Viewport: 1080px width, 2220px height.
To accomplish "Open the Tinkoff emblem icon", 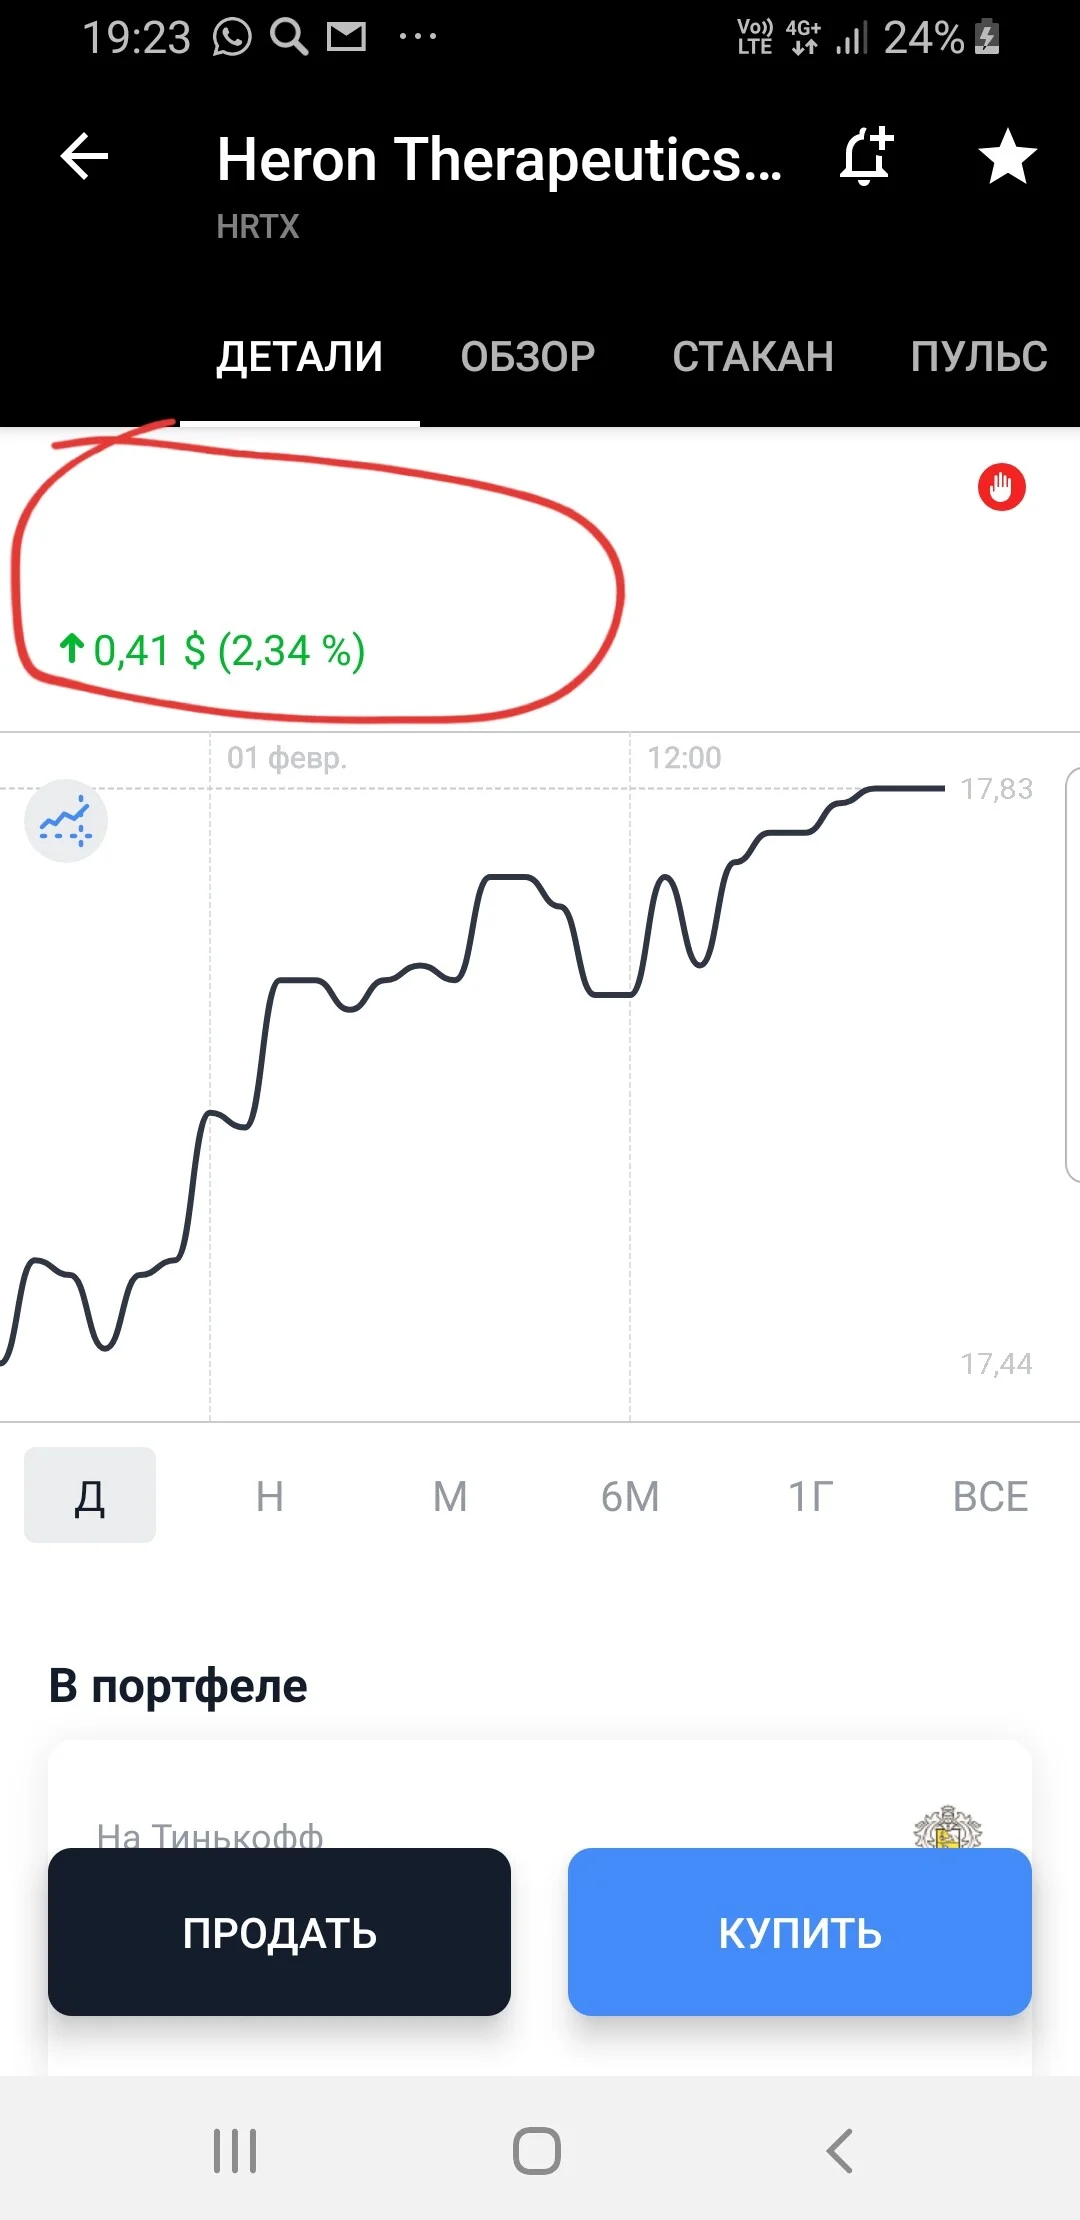I will [947, 1827].
